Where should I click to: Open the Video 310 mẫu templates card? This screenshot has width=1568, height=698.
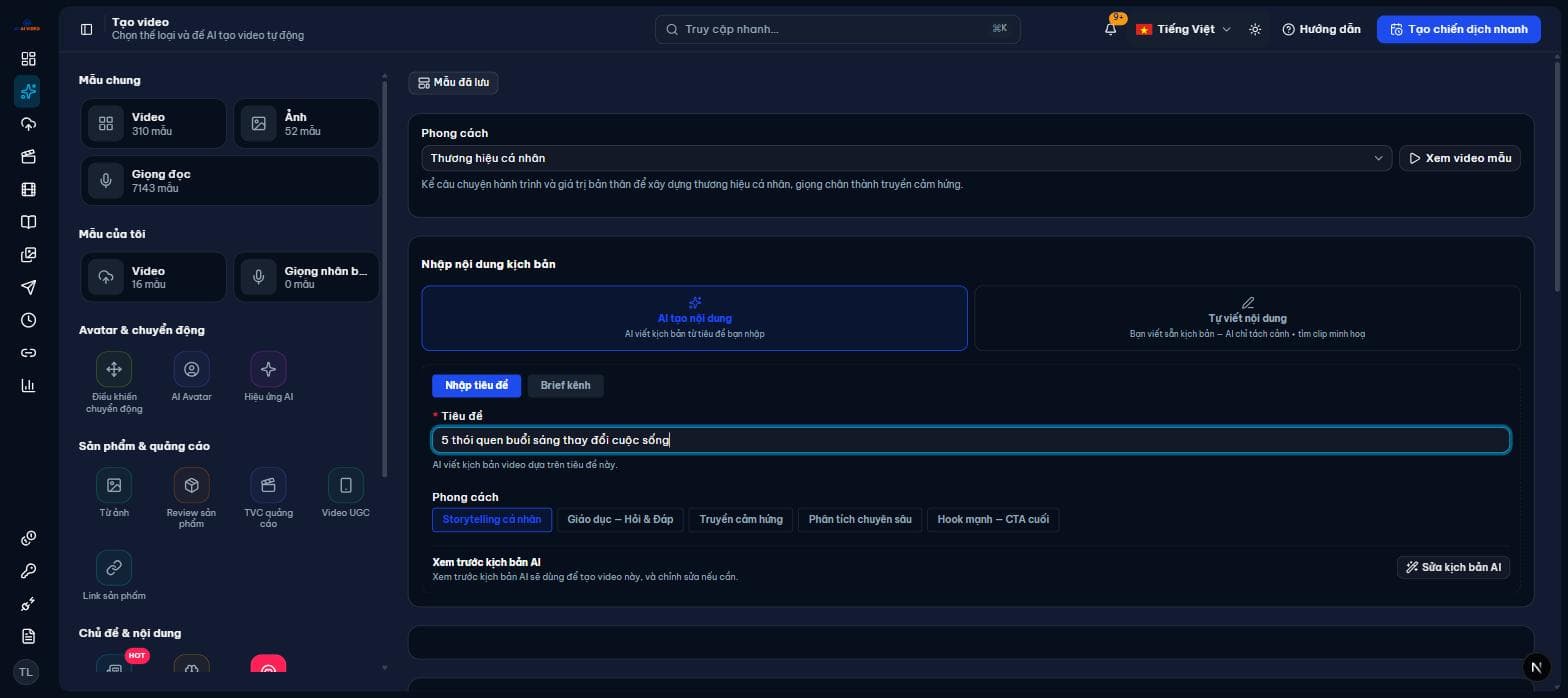[x=153, y=124]
